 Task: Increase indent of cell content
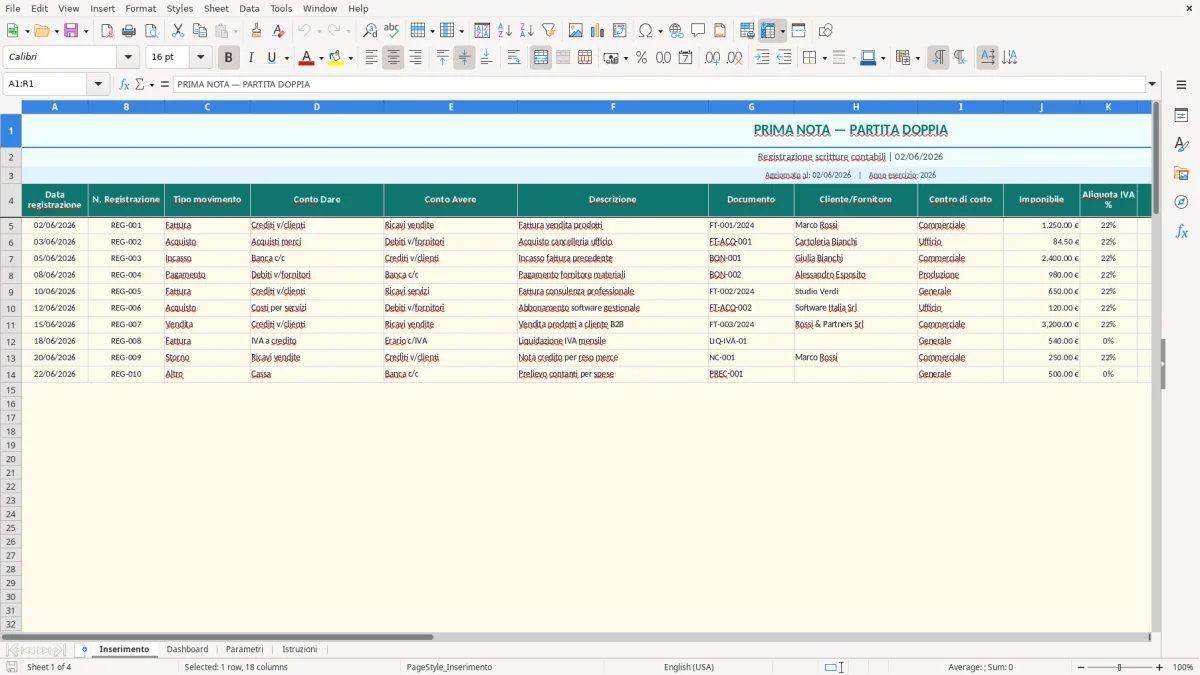pyautogui.click(x=762, y=58)
